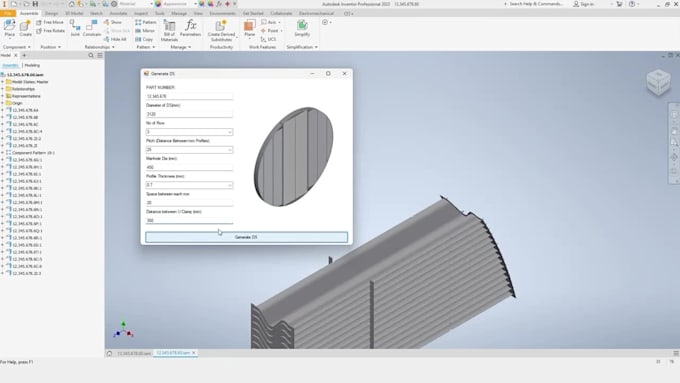Click the ViewCube in the viewport

[658, 82]
